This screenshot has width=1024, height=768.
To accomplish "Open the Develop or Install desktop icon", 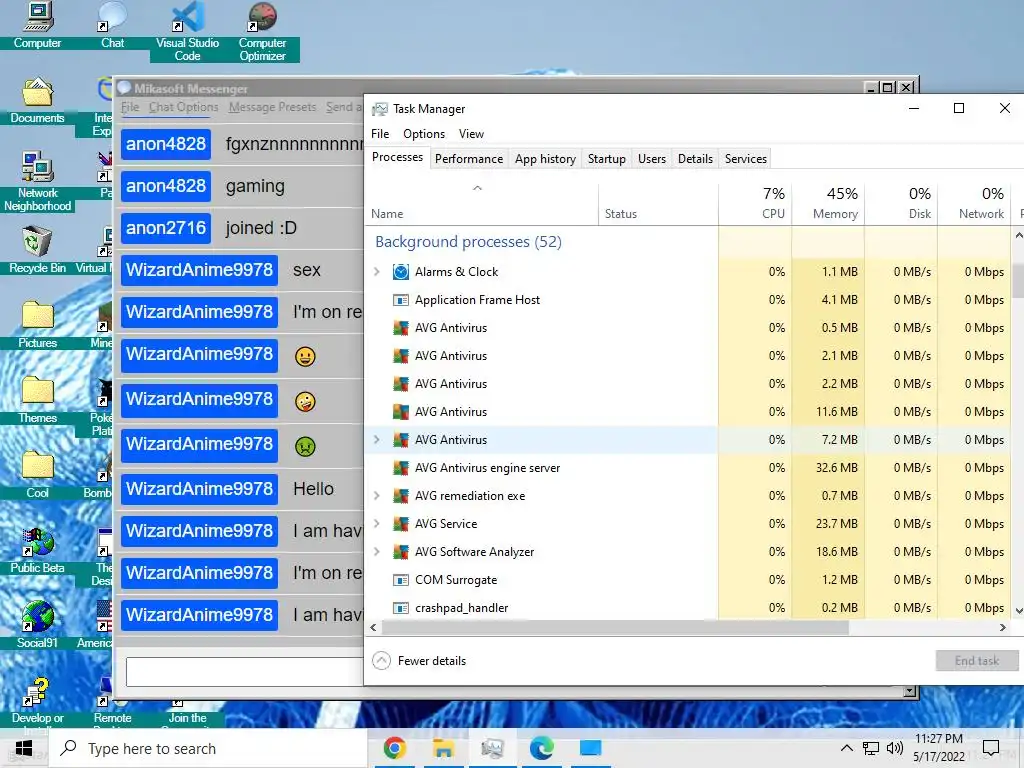I will click(x=37, y=702).
